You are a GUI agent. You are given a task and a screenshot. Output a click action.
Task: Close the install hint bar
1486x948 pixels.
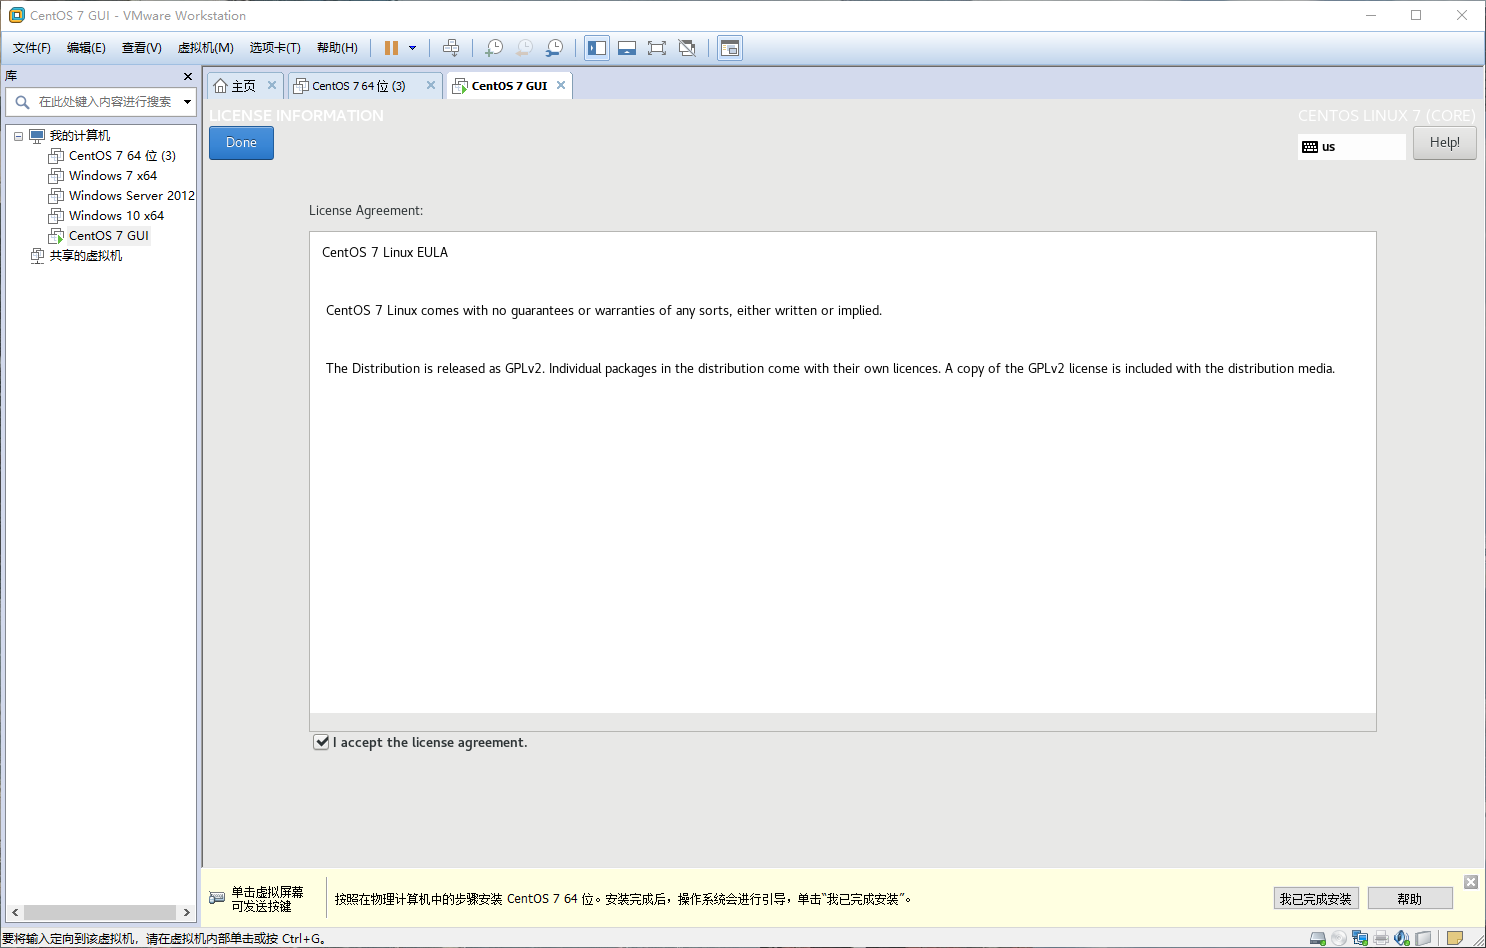tap(1471, 882)
